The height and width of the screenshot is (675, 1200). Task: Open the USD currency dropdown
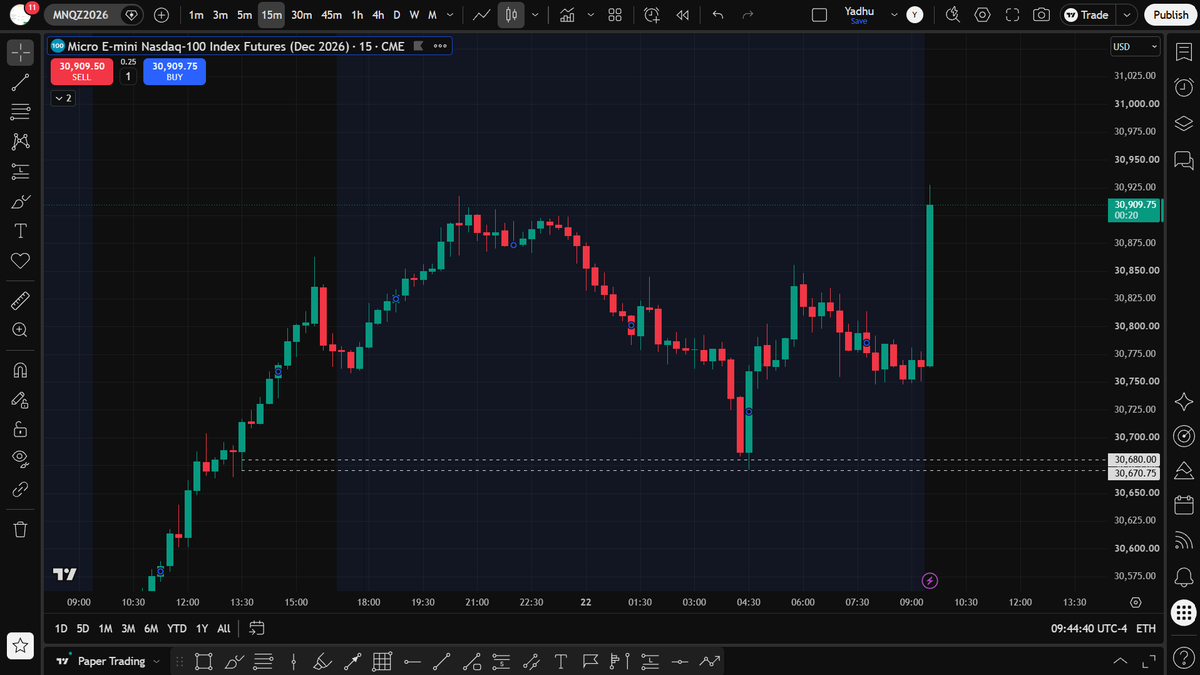pos(1136,47)
